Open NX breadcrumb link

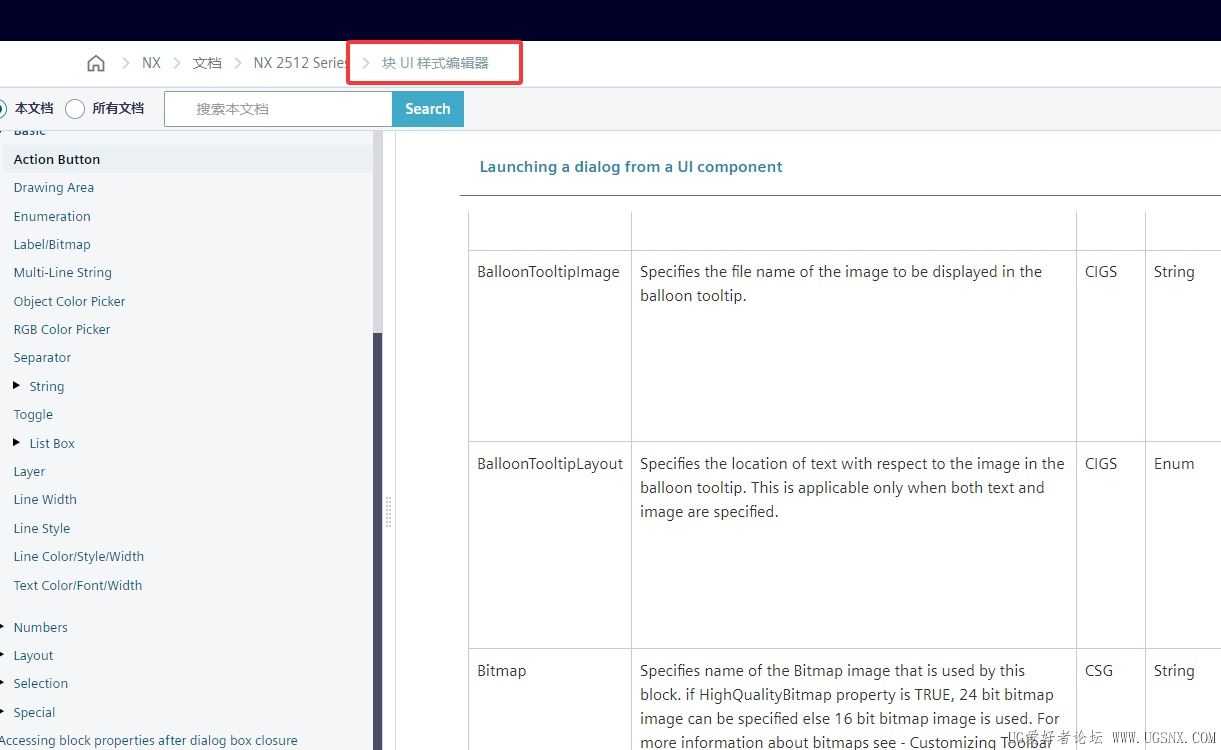pyautogui.click(x=151, y=63)
